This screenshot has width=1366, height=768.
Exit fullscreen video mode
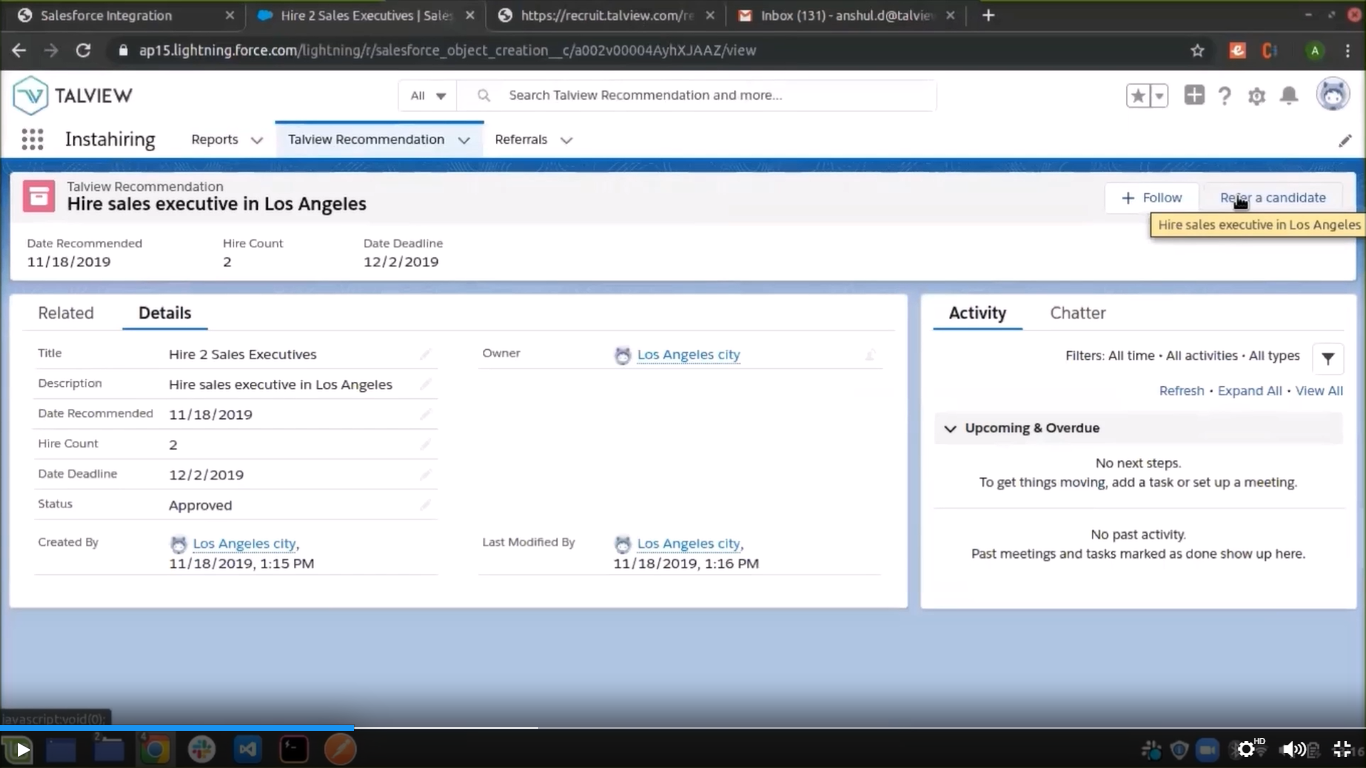(x=1342, y=749)
